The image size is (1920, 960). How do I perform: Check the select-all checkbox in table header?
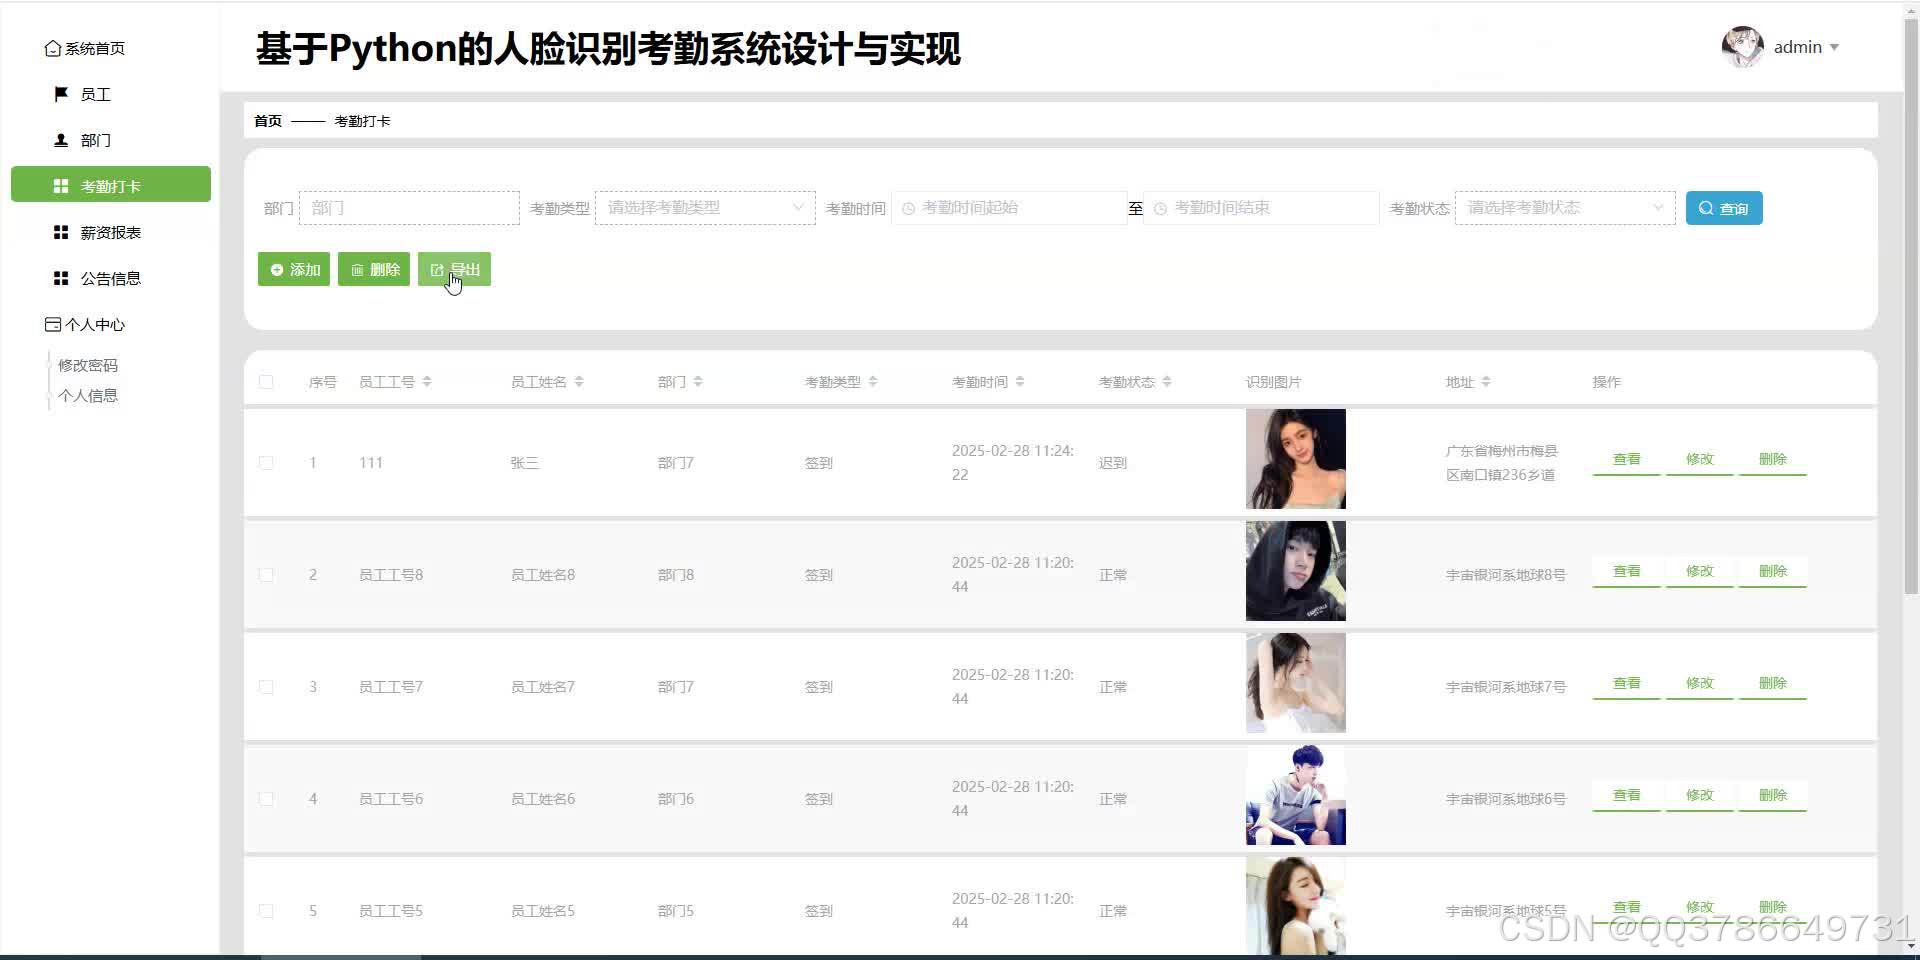266,381
